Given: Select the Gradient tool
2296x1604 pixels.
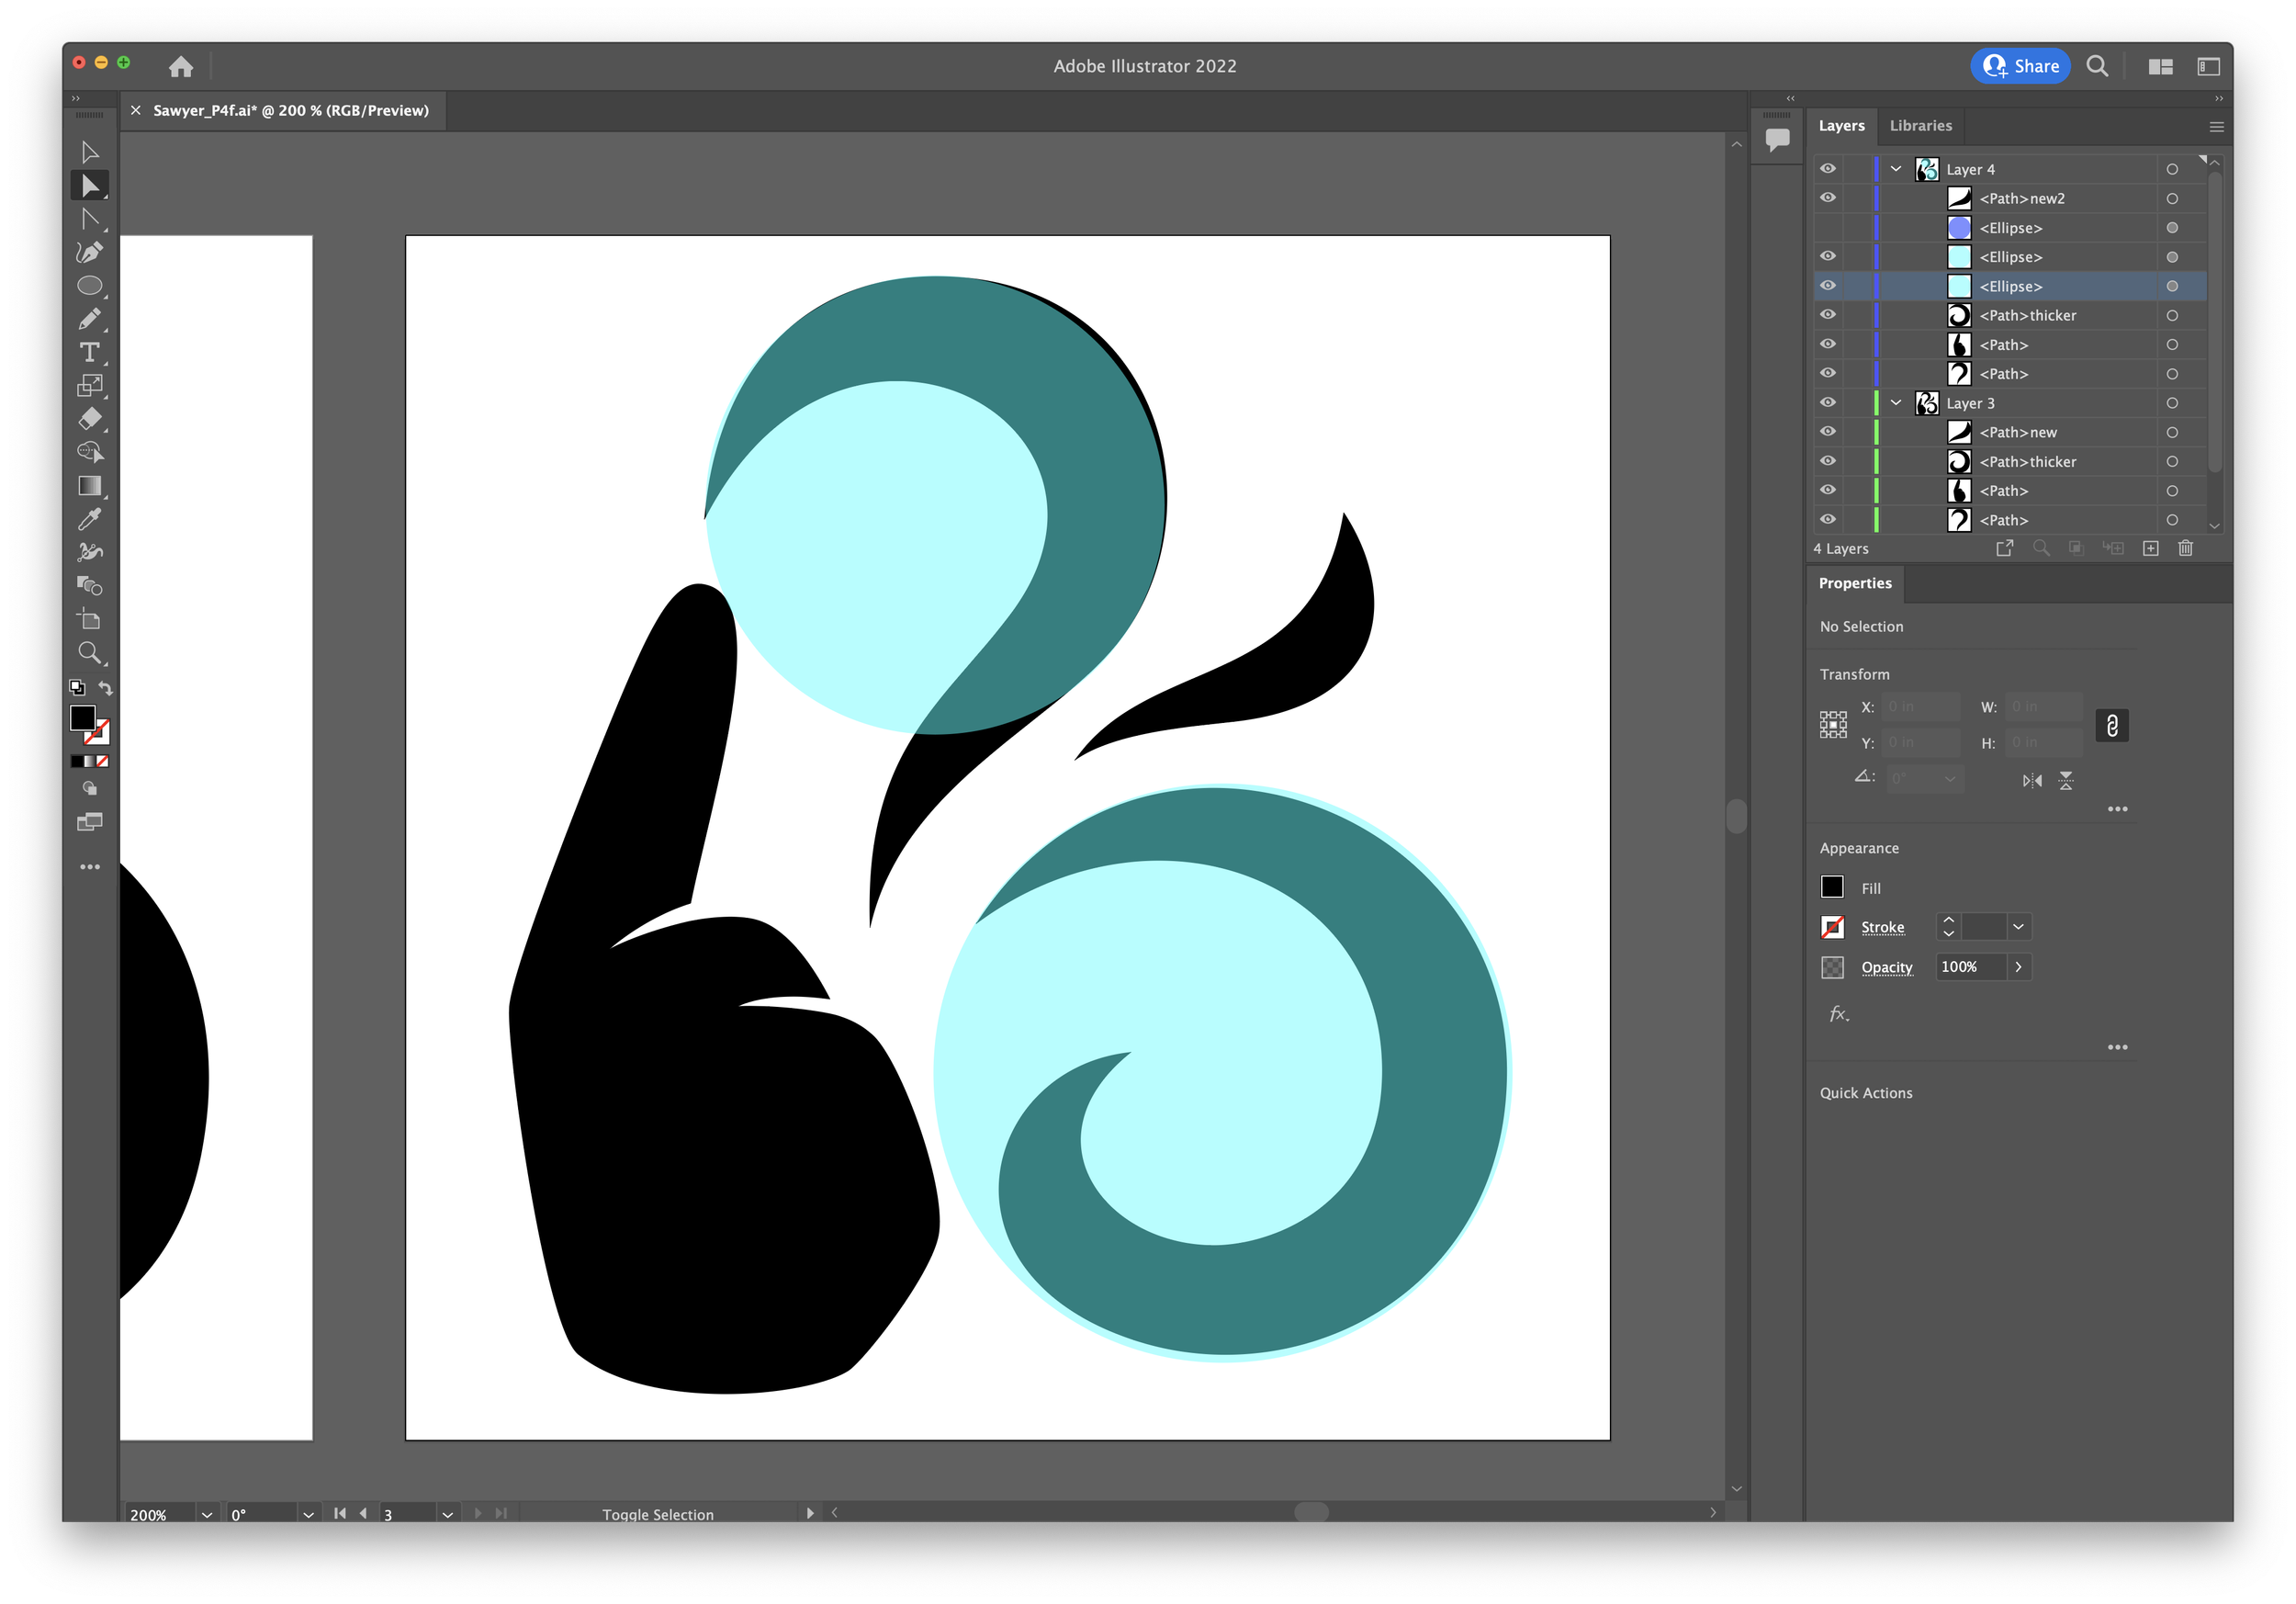Looking at the screenshot, I should pos(89,486).
